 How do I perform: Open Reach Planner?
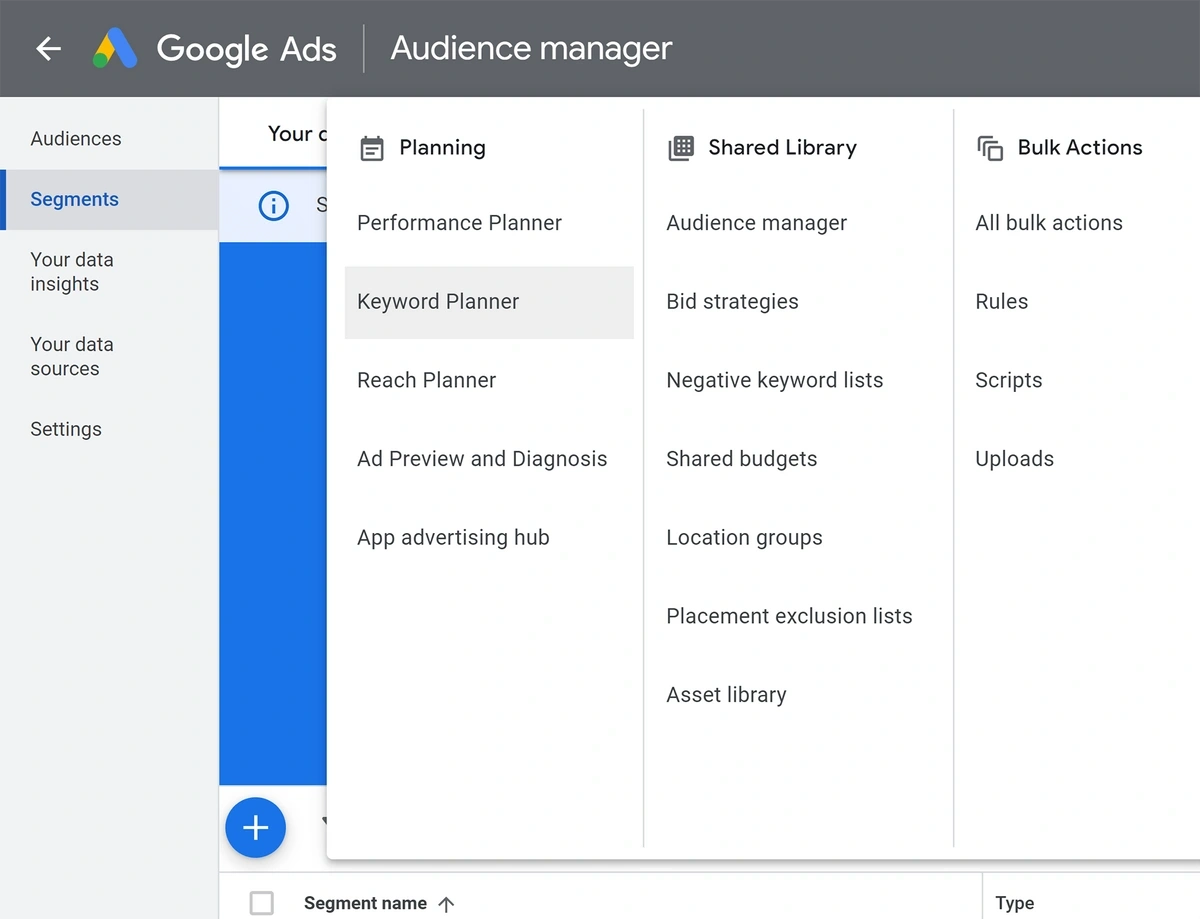[x=426, y=380]
